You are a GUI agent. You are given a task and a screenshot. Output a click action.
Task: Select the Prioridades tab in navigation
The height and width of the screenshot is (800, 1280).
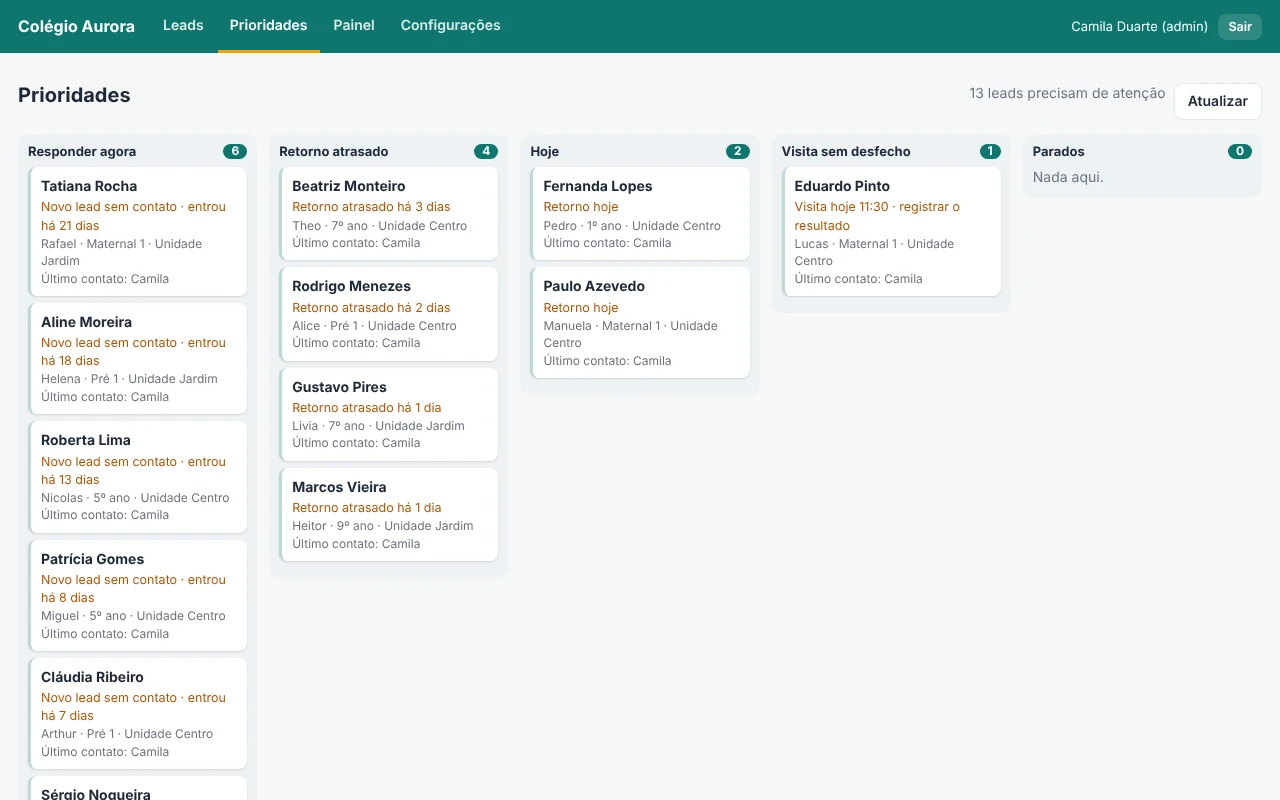coord(268,26)
